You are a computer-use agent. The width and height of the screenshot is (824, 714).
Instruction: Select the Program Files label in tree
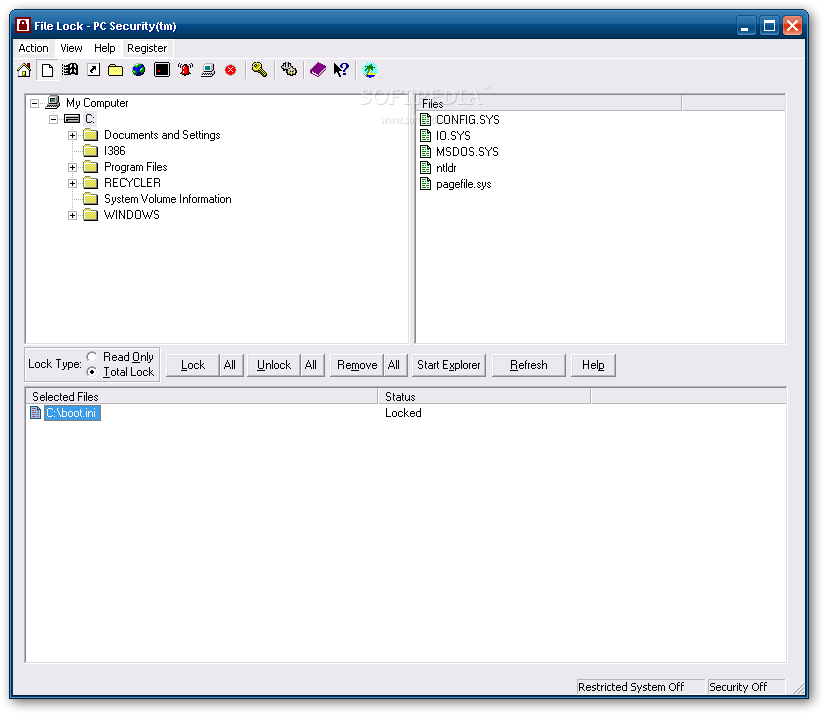click(x=136, y=167)
